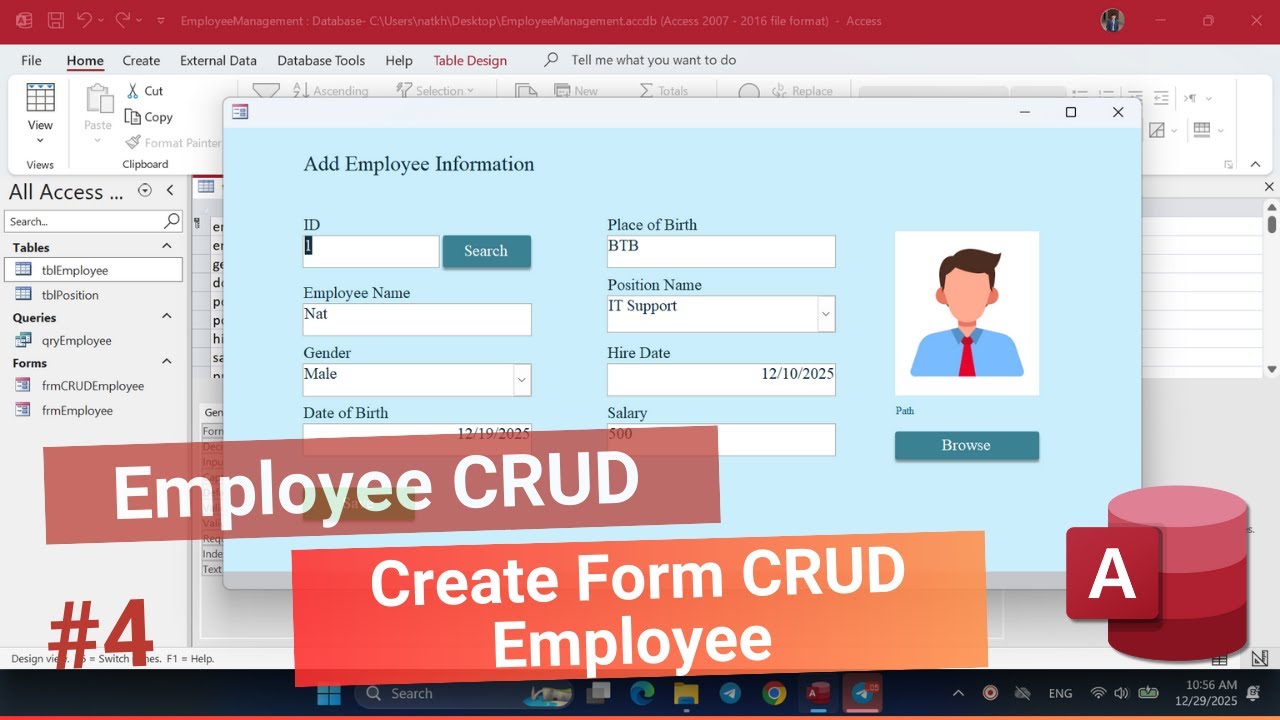The width and height of the screenshot is (1280, 720).
Task: Click the Copy icon in Clipboard
Action: (132, 117)
